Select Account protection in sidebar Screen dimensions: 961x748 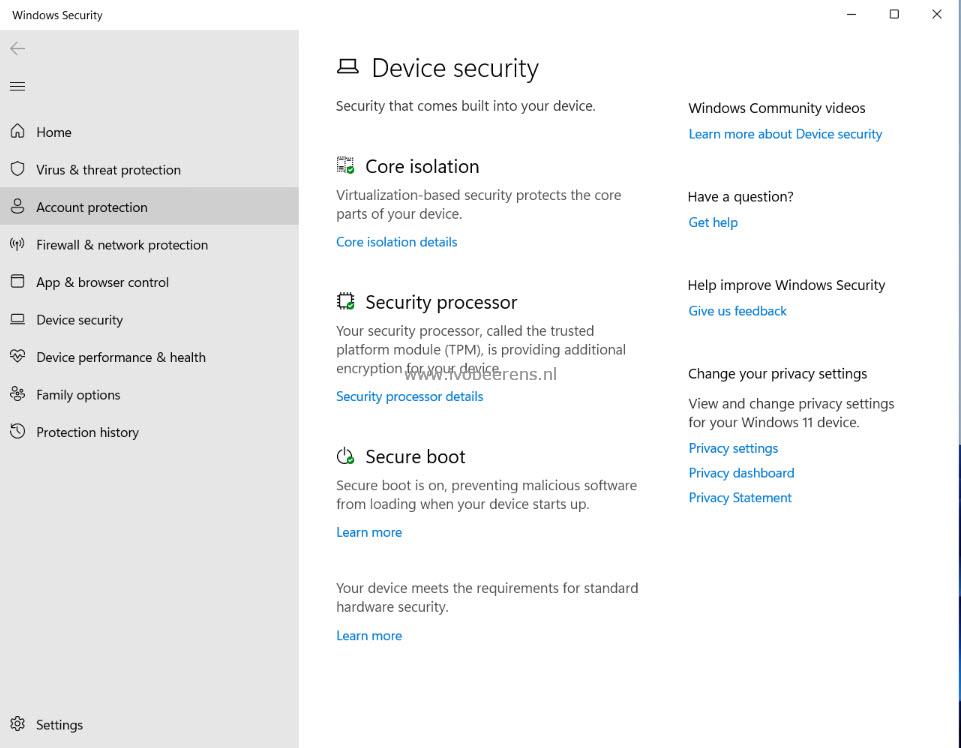92,207
